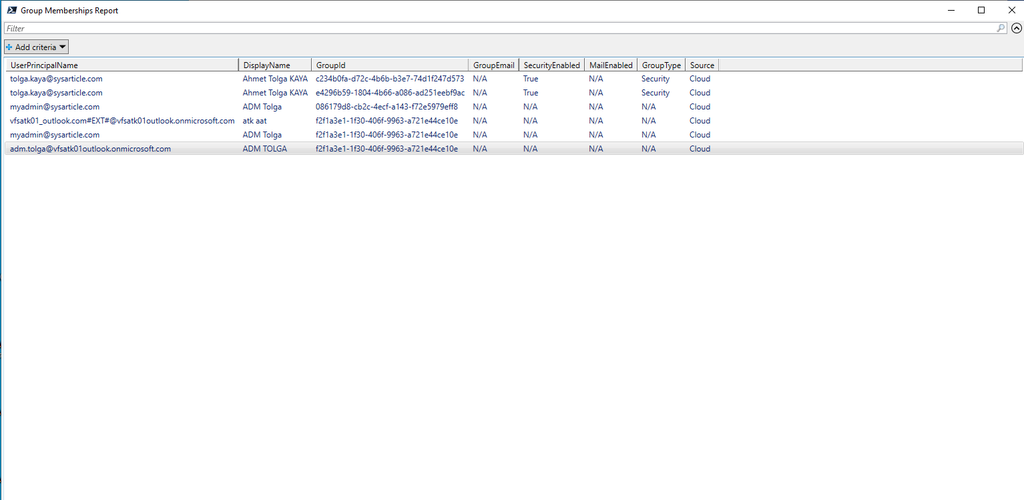Screen dimensions: 1024x500
Task: Maximize the Group Memberships Report window
Action: tap(982, 10)
